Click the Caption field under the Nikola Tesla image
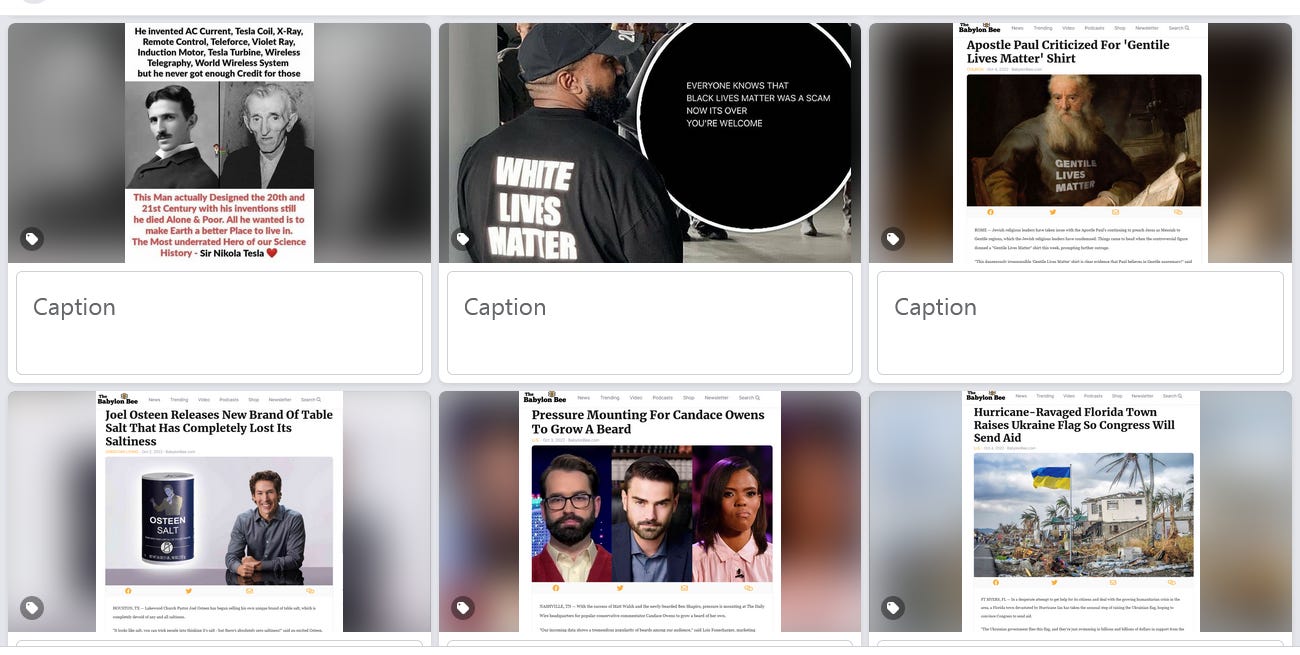This screenshot has width=1300, height=655. point(219,323)
